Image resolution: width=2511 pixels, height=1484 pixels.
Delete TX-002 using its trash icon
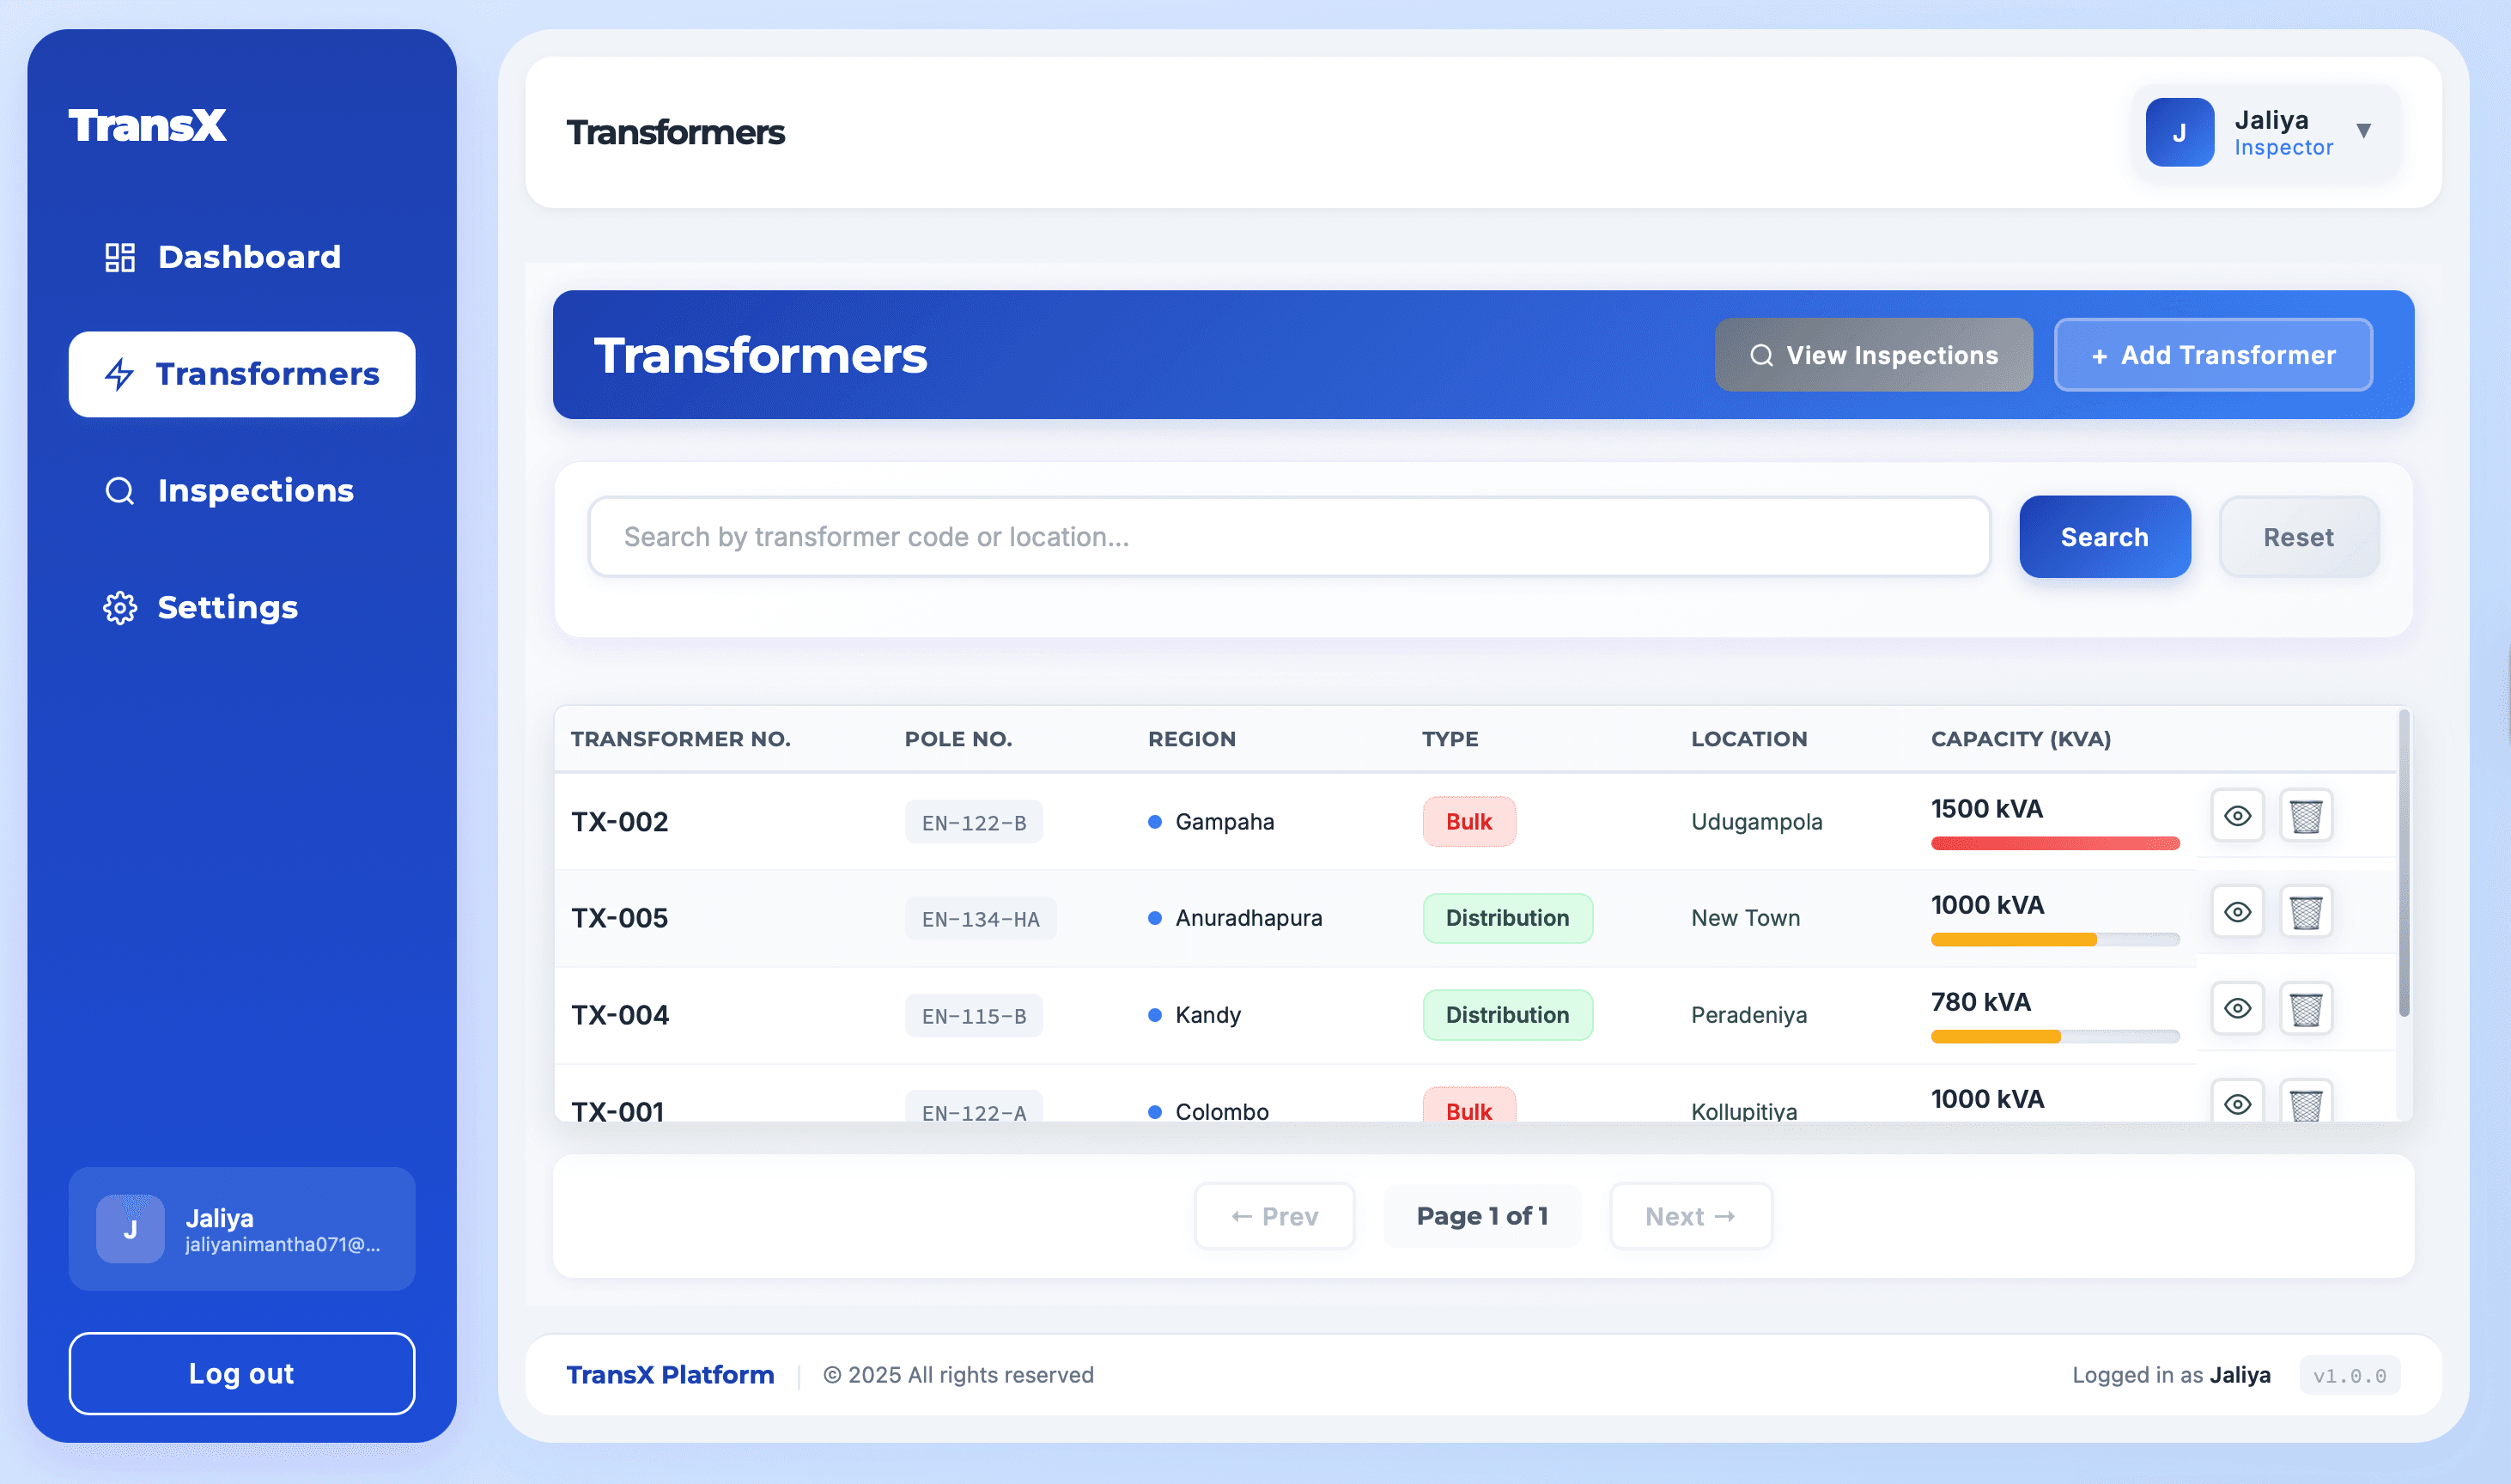point(2305,815)
